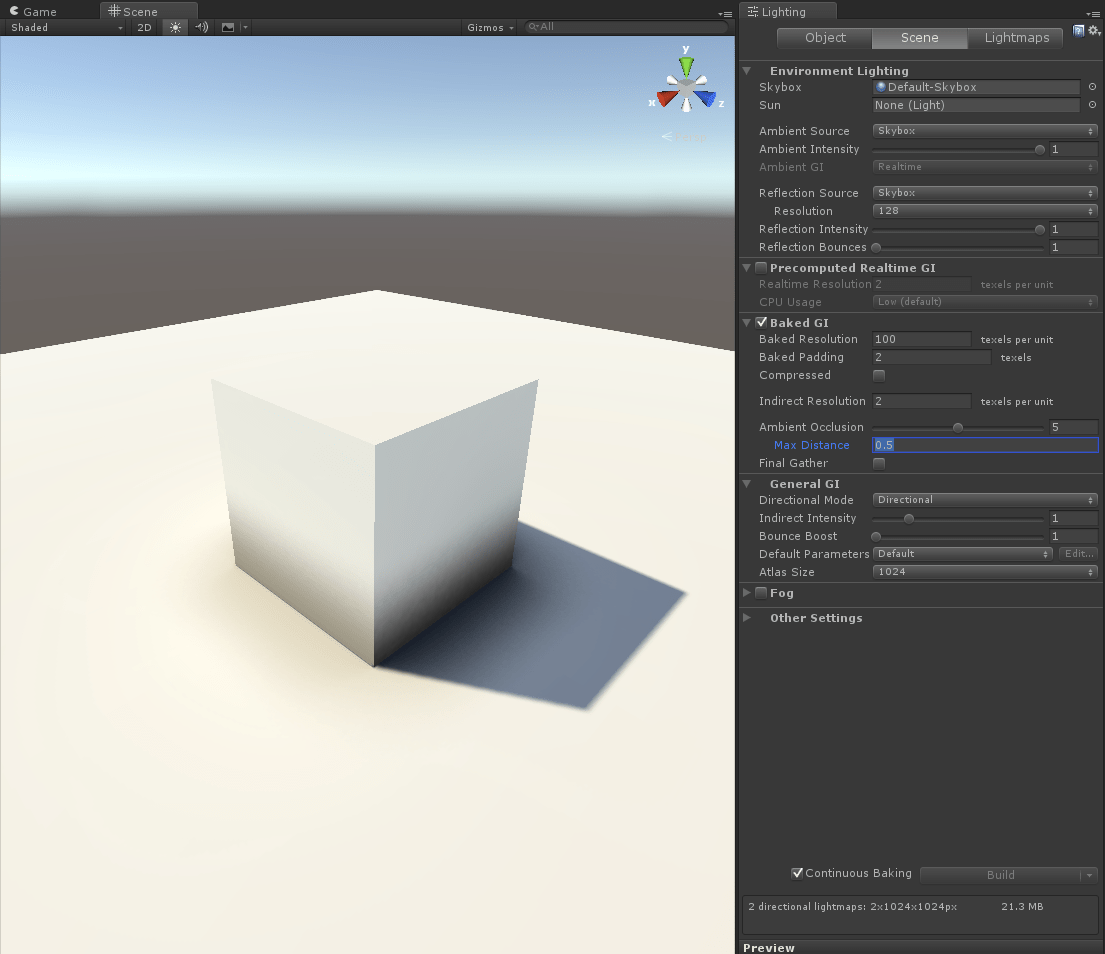Enable the Precomputed Realtime GI checkbox
The width and height of the screenshot is (1105, 954).
(760, 267)
